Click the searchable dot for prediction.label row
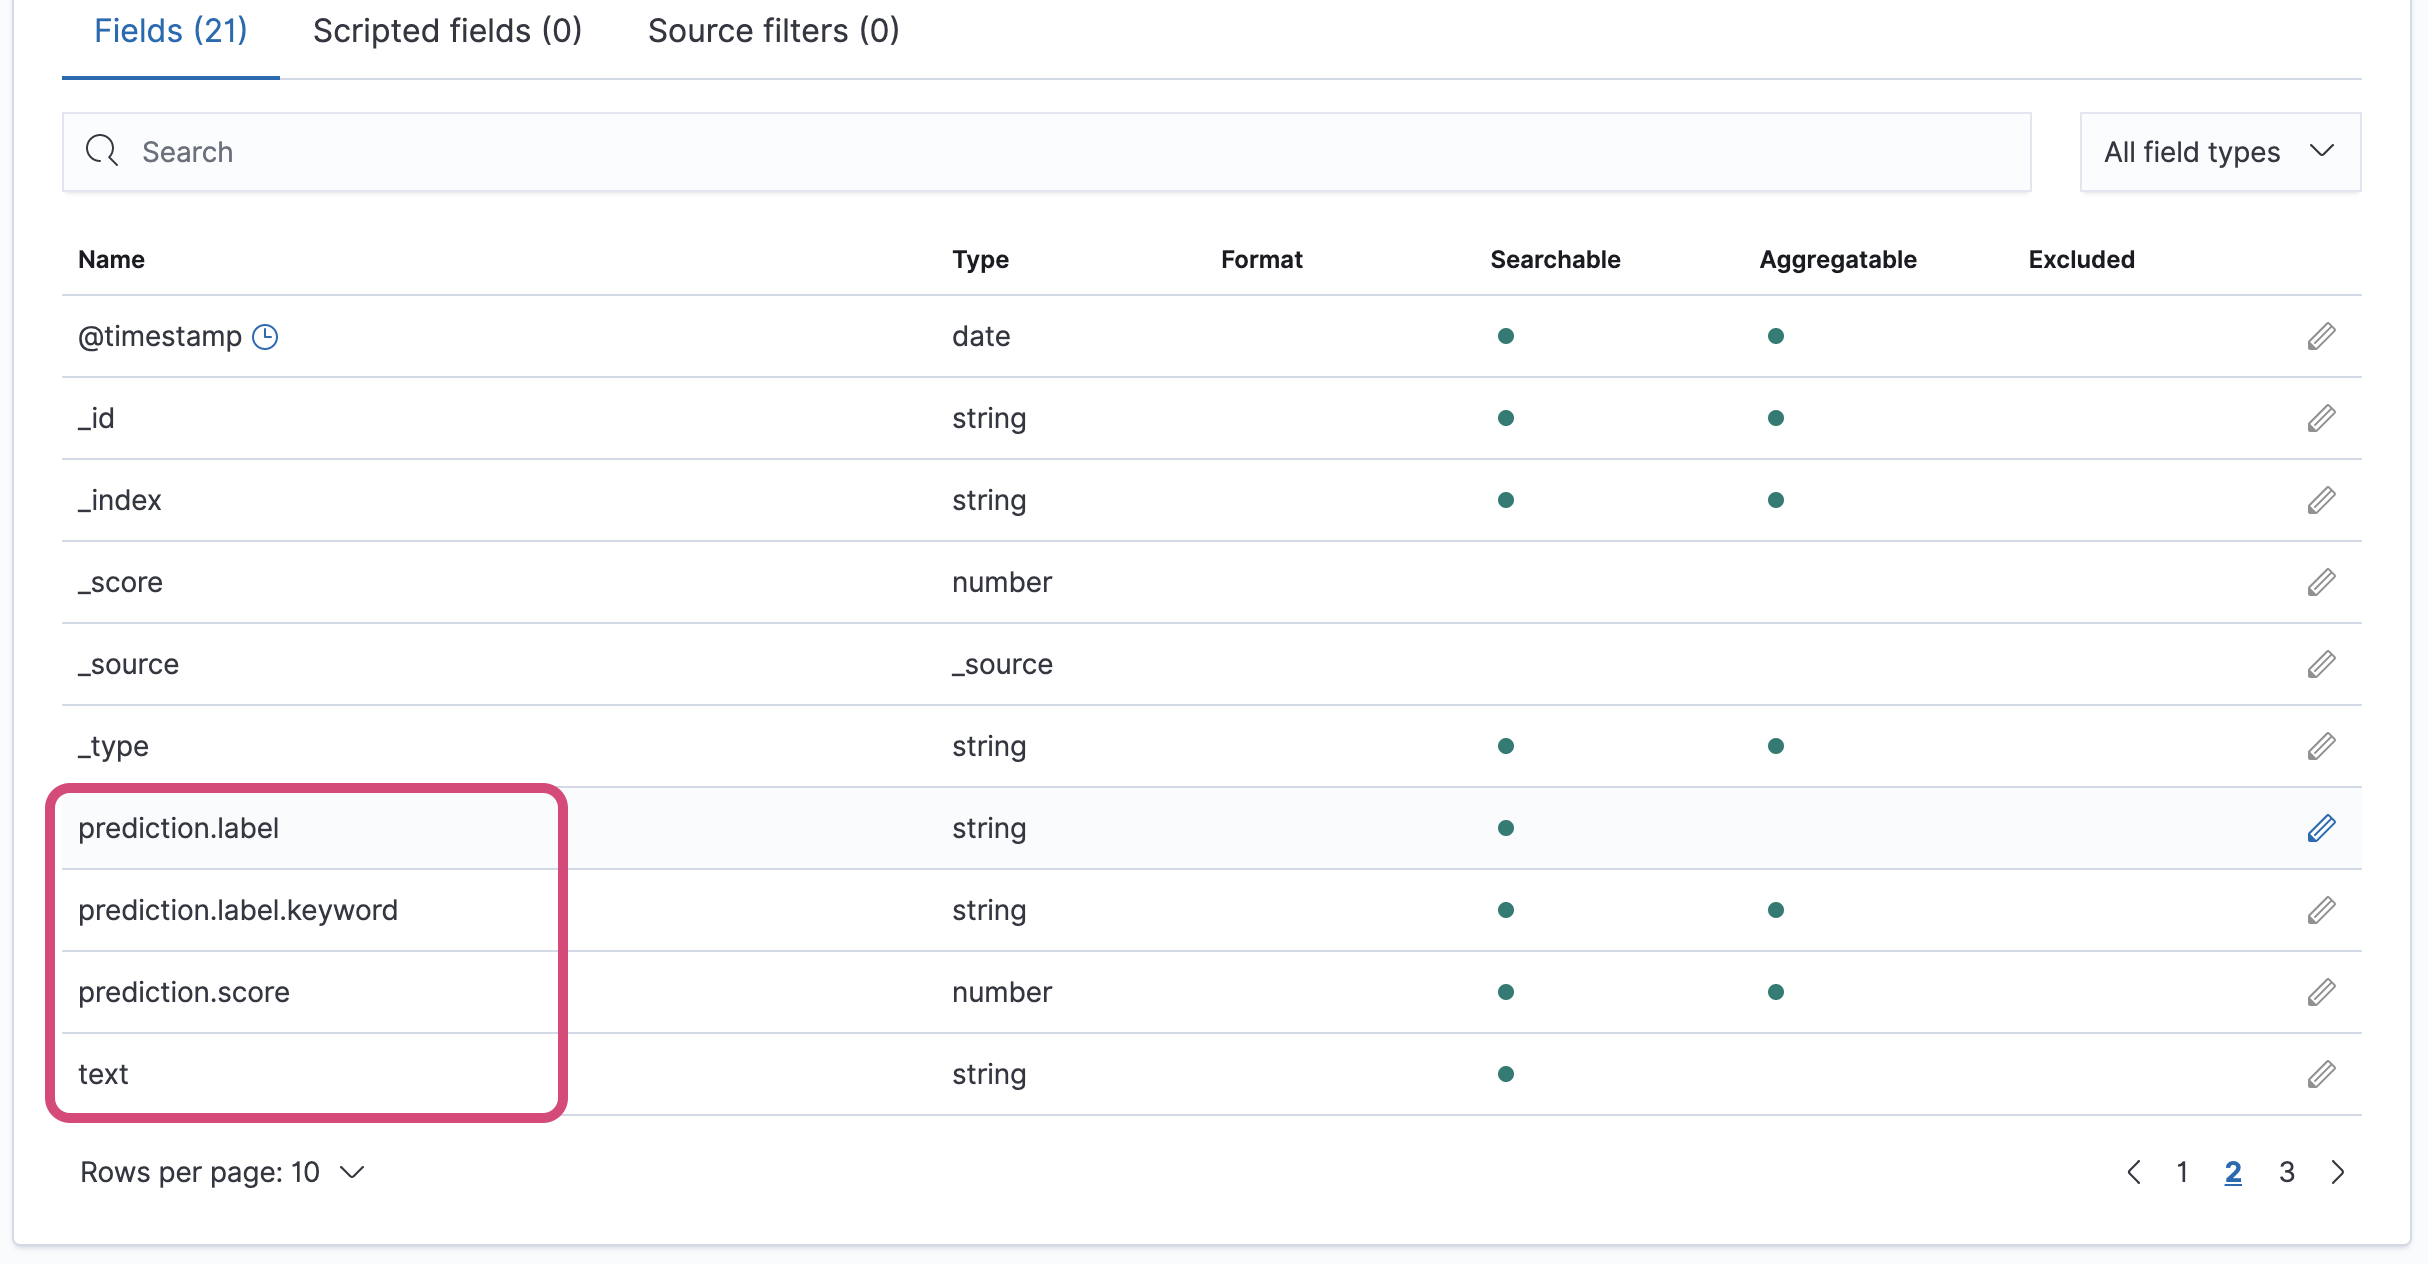The image size is (2428, 1264). [x=1505, y=828]
